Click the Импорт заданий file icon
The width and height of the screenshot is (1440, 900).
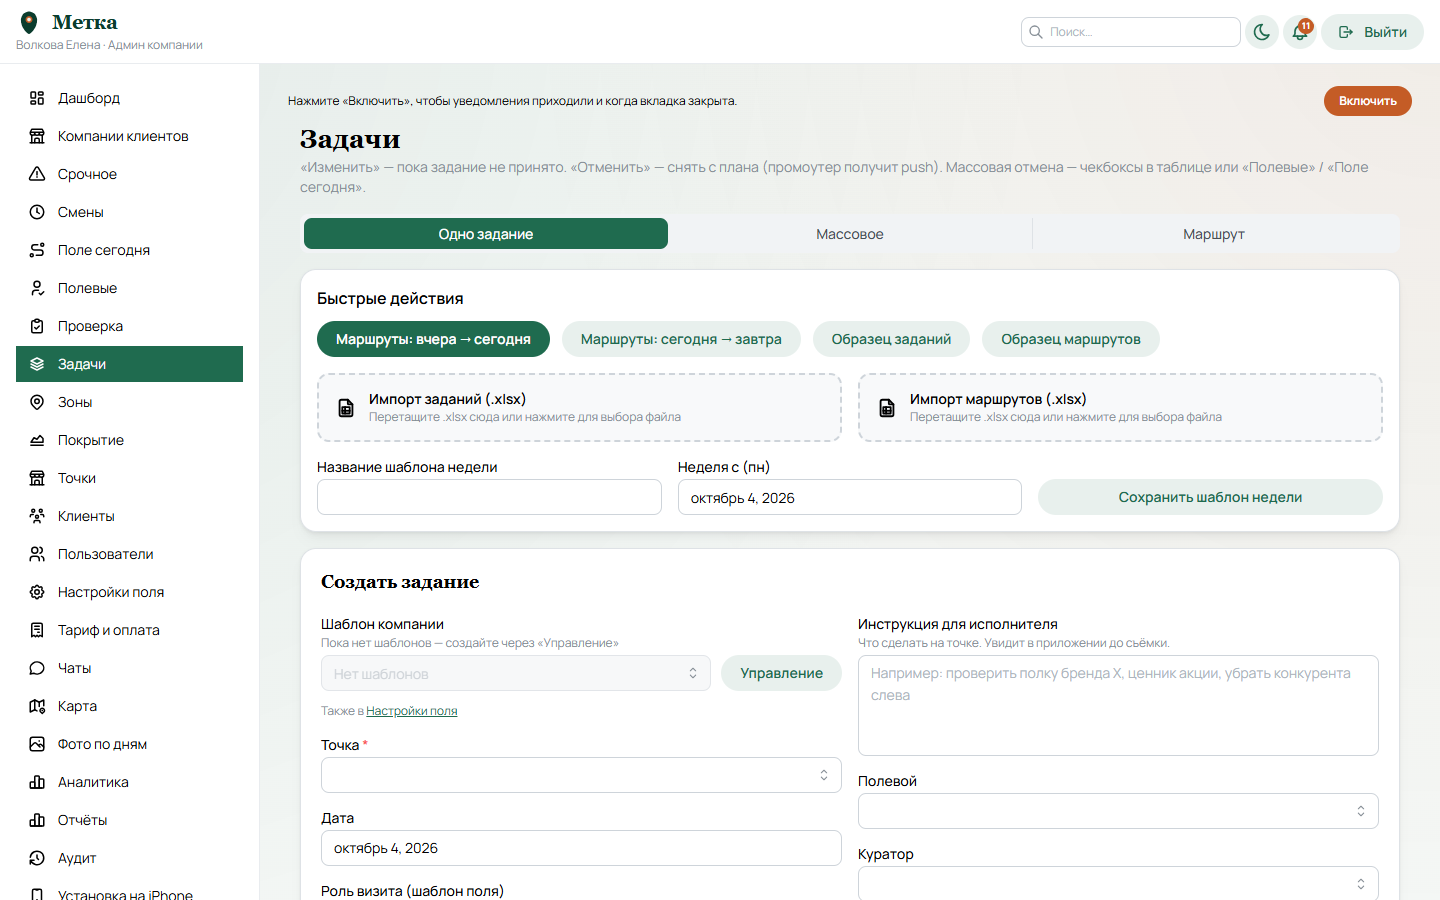[x=346, y=408]
